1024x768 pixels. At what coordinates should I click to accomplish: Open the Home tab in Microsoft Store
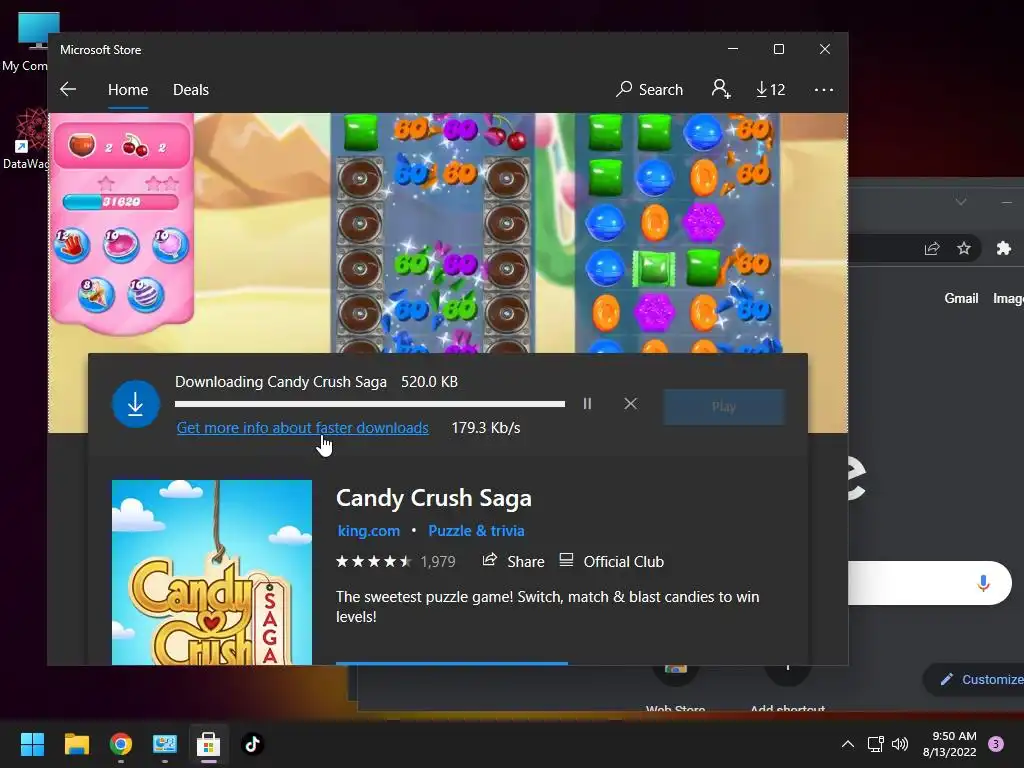point(128,89)
